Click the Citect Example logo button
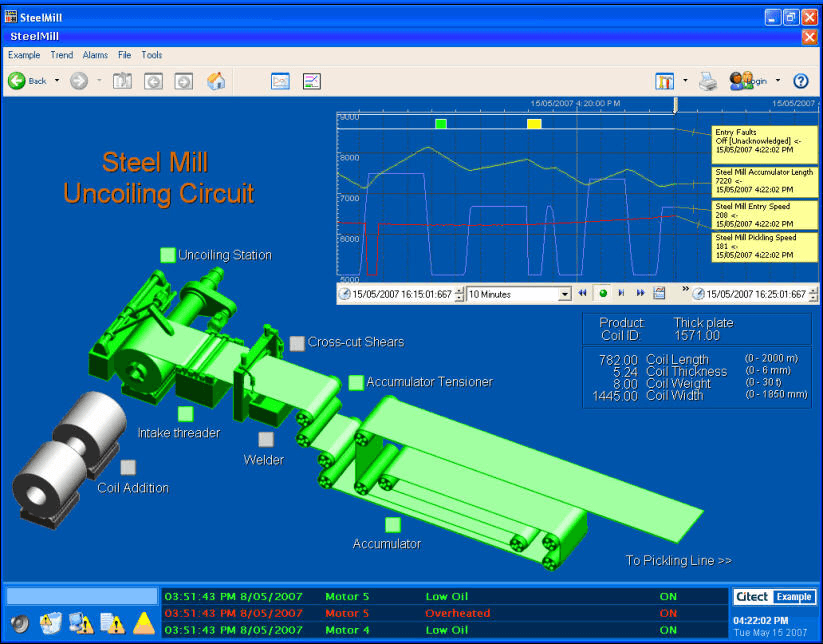 click(774, 597)
